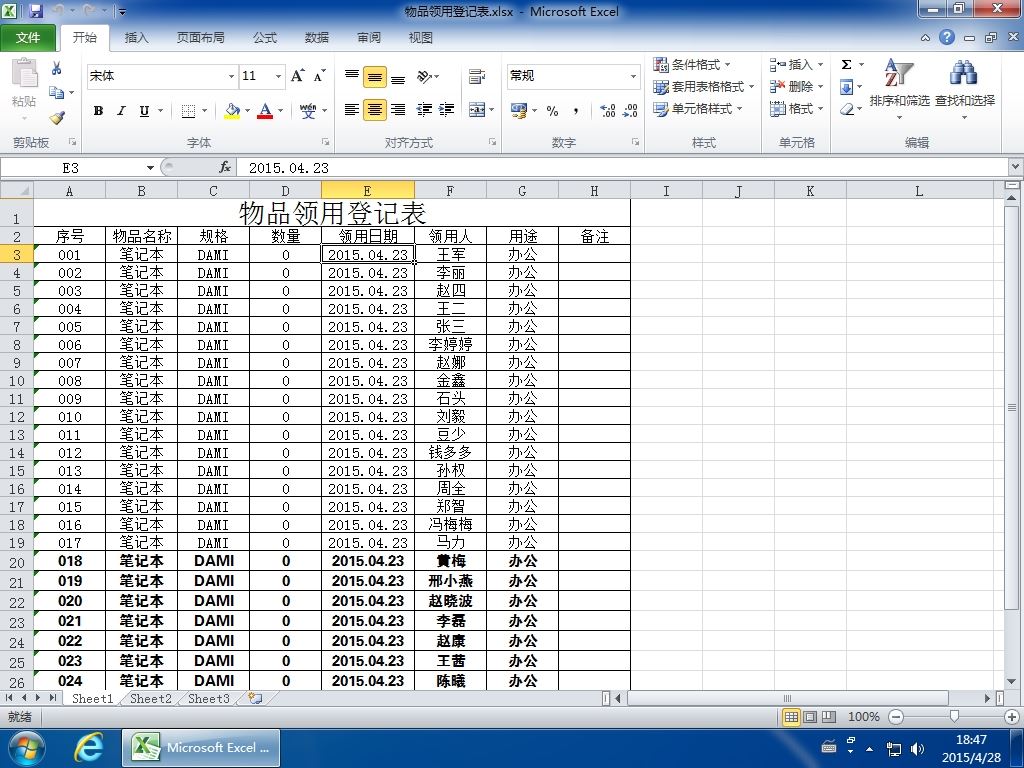Open Excel Help question mark icon

point(947,37)
